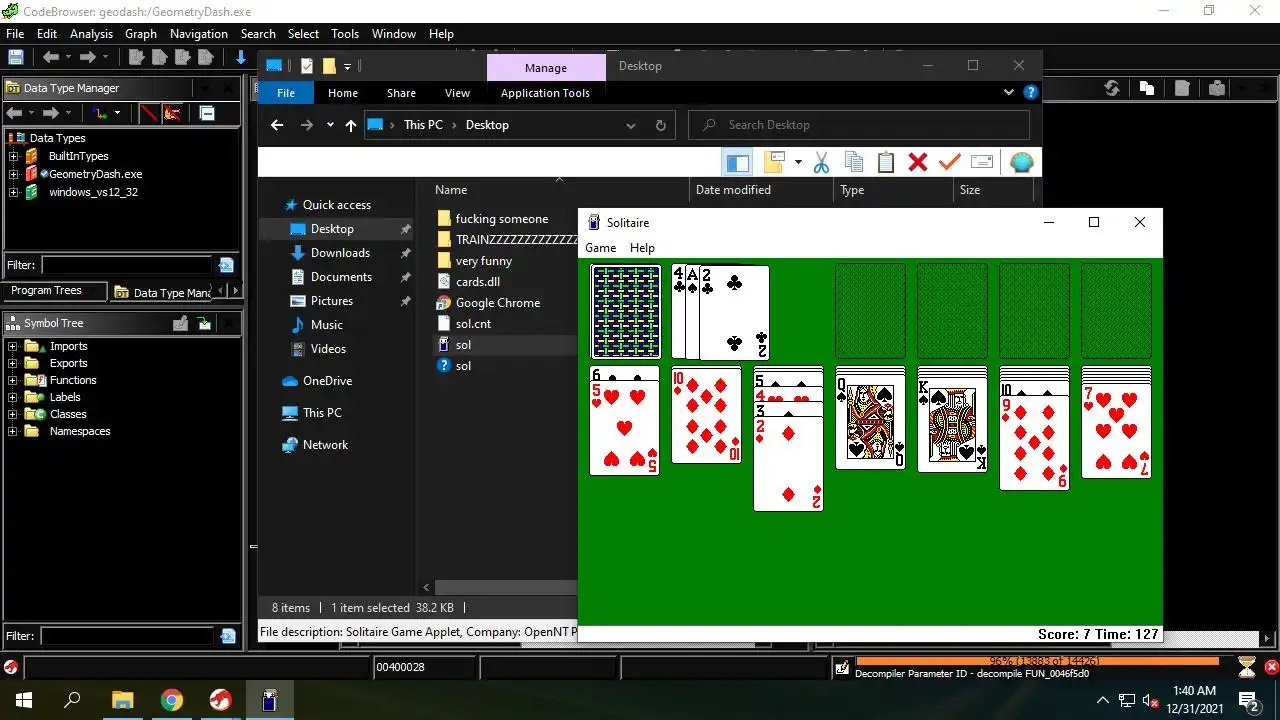Open the Explorer address bar history dropdown

631,125
